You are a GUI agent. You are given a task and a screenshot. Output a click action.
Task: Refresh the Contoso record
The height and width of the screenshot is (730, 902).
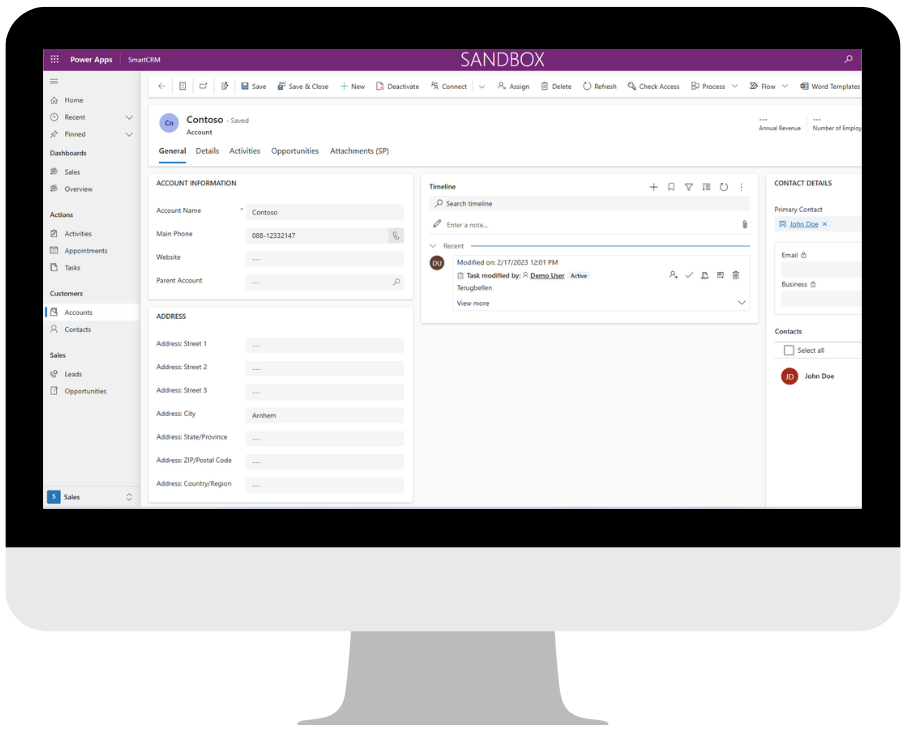point(599,86)
